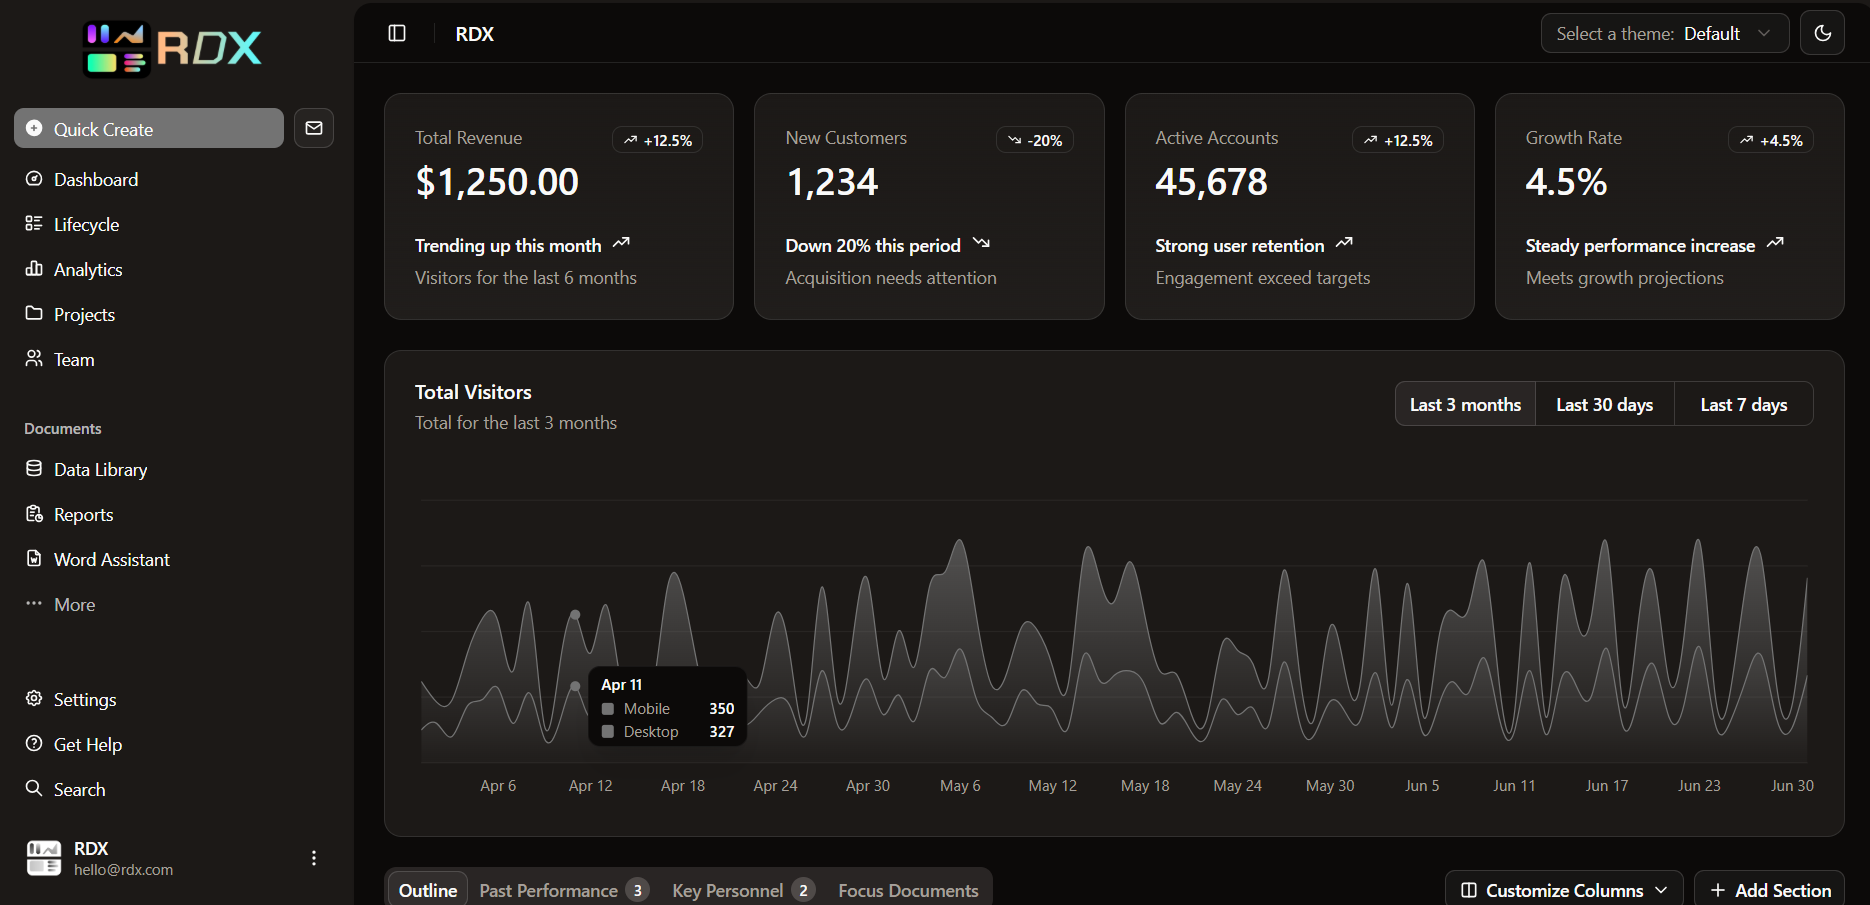The width and height of the screenshot is (1870, 905).
Task: Switch dark mode with moon icon
Action: coord(1822,34)
